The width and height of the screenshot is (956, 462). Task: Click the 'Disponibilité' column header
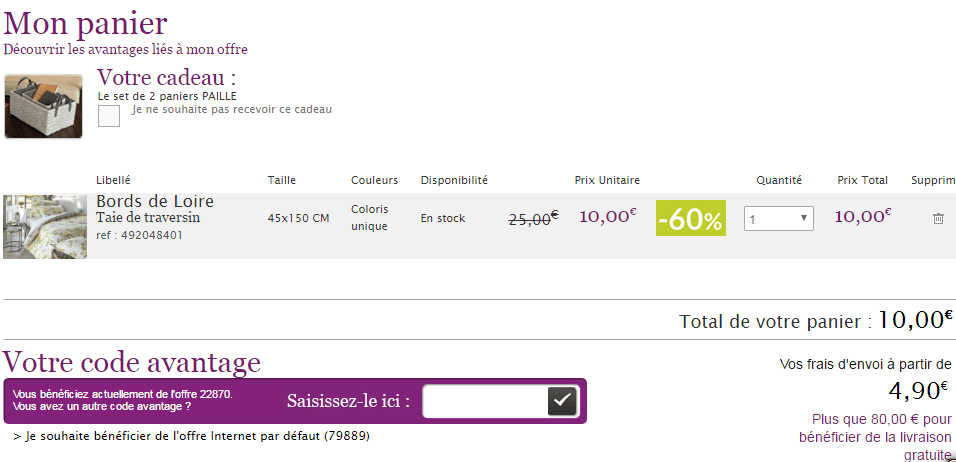pos(454,180)
